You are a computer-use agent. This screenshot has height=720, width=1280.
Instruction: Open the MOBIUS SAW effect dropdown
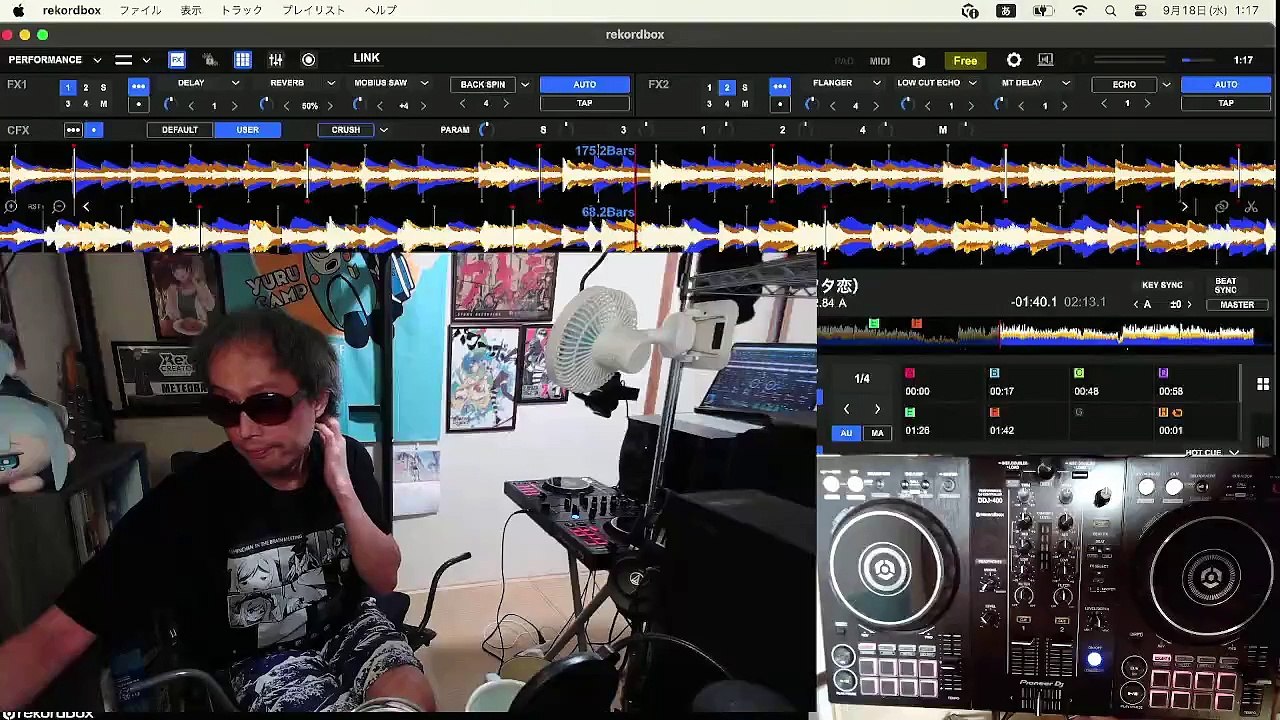coord(424,84)
